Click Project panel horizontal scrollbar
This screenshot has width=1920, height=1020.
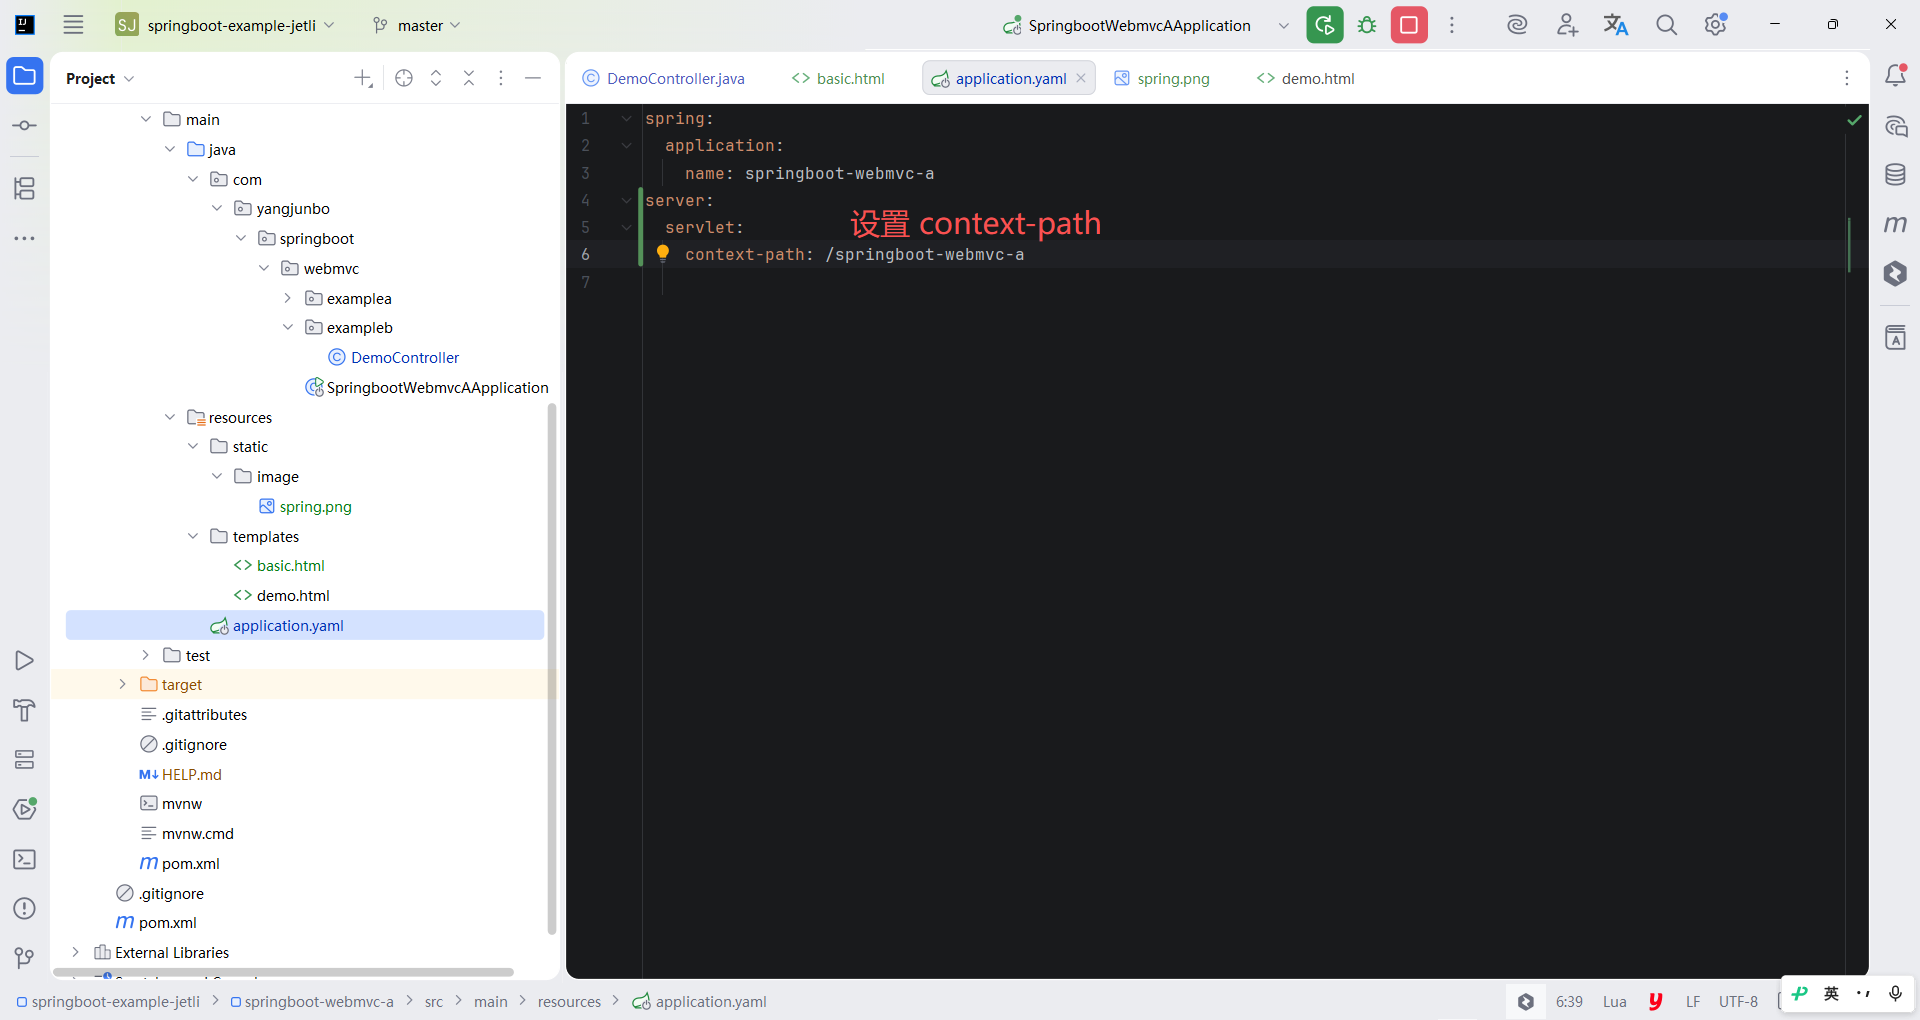point(285,972)
